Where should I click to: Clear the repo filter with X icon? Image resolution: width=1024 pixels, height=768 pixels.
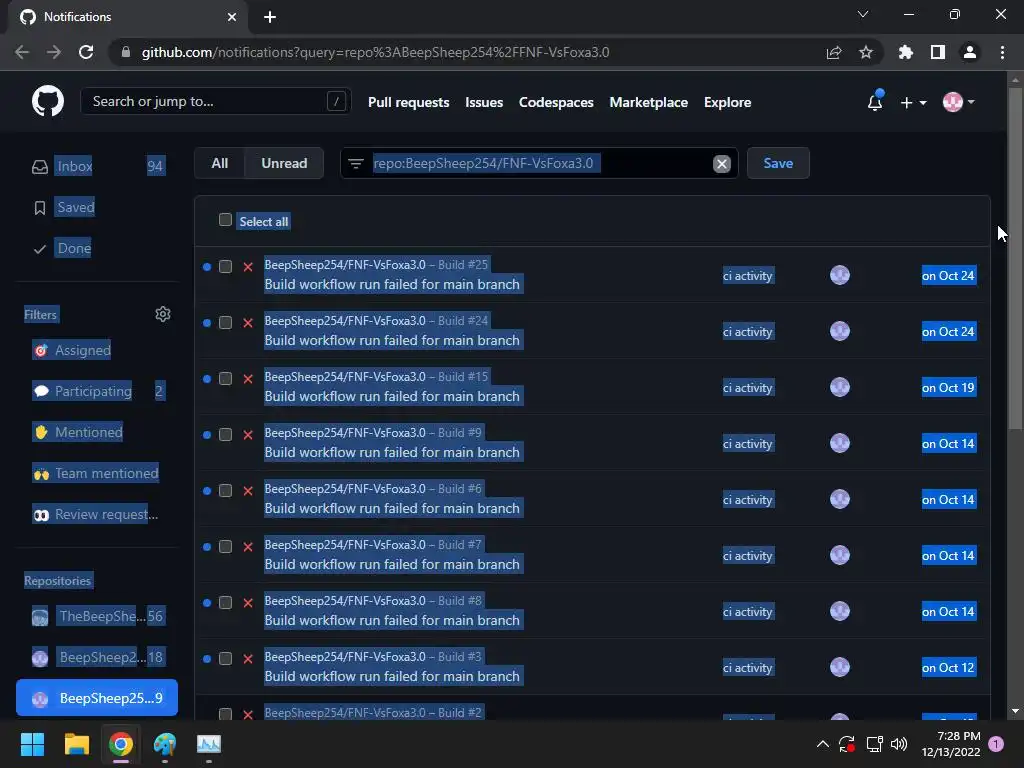pos(721,164)
